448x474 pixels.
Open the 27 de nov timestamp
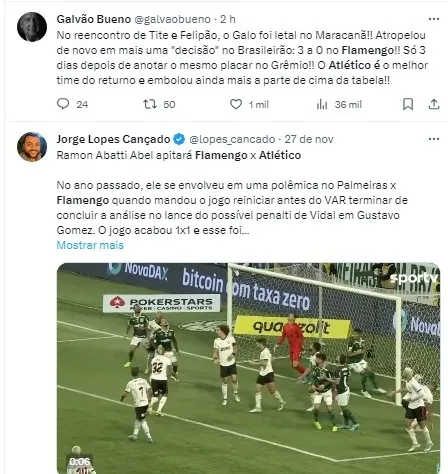(309, 139)
